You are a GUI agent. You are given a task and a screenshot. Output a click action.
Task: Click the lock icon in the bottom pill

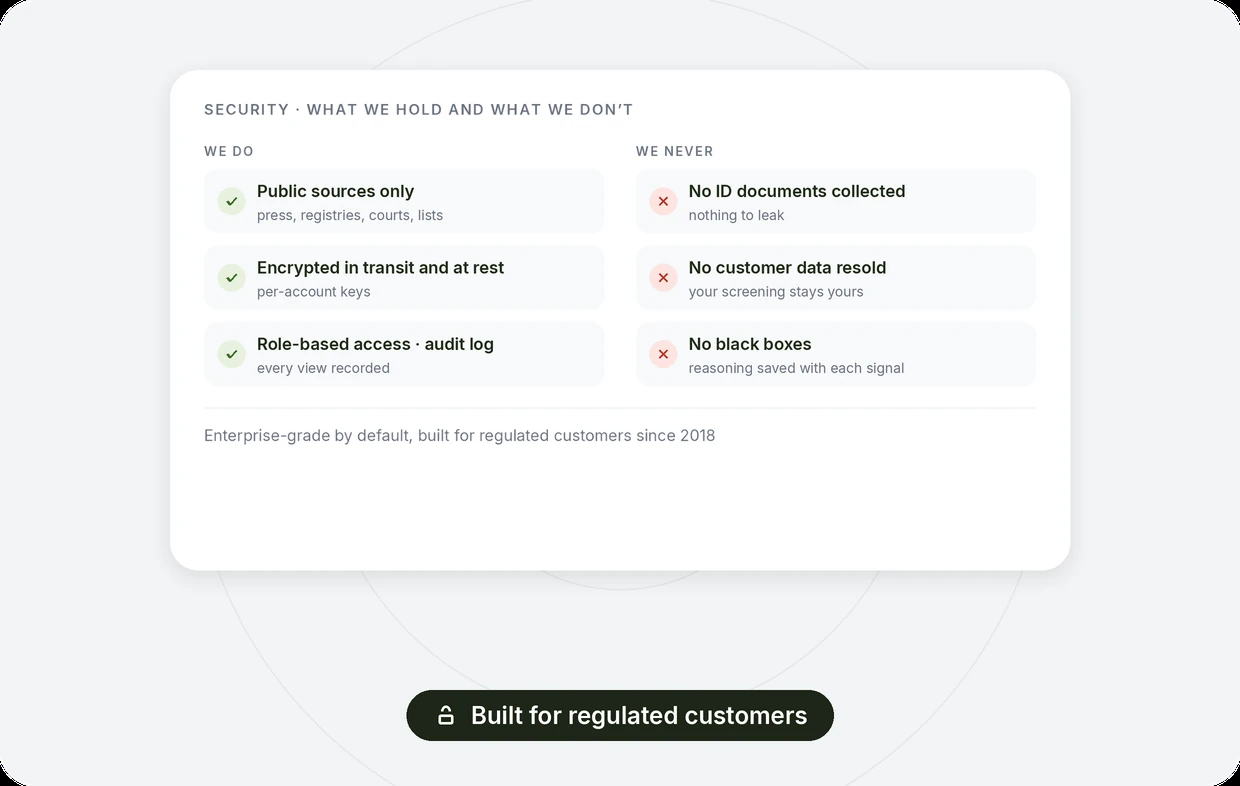click(x=446, y=715)
